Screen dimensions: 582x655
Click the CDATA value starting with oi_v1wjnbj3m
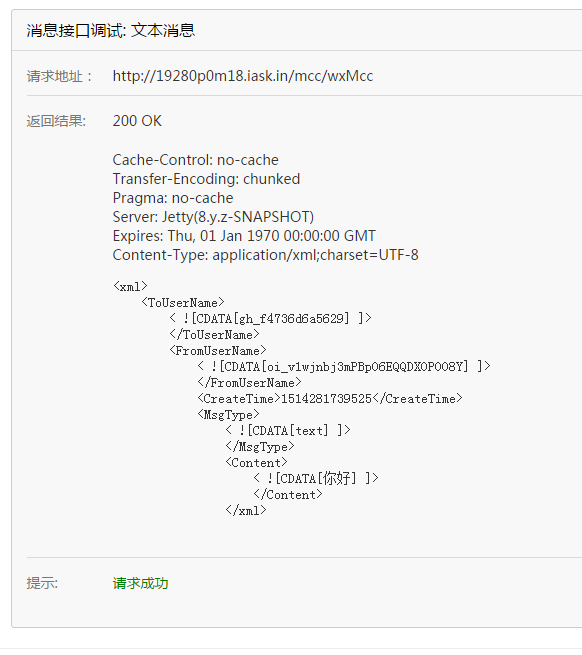pos(343,366)
